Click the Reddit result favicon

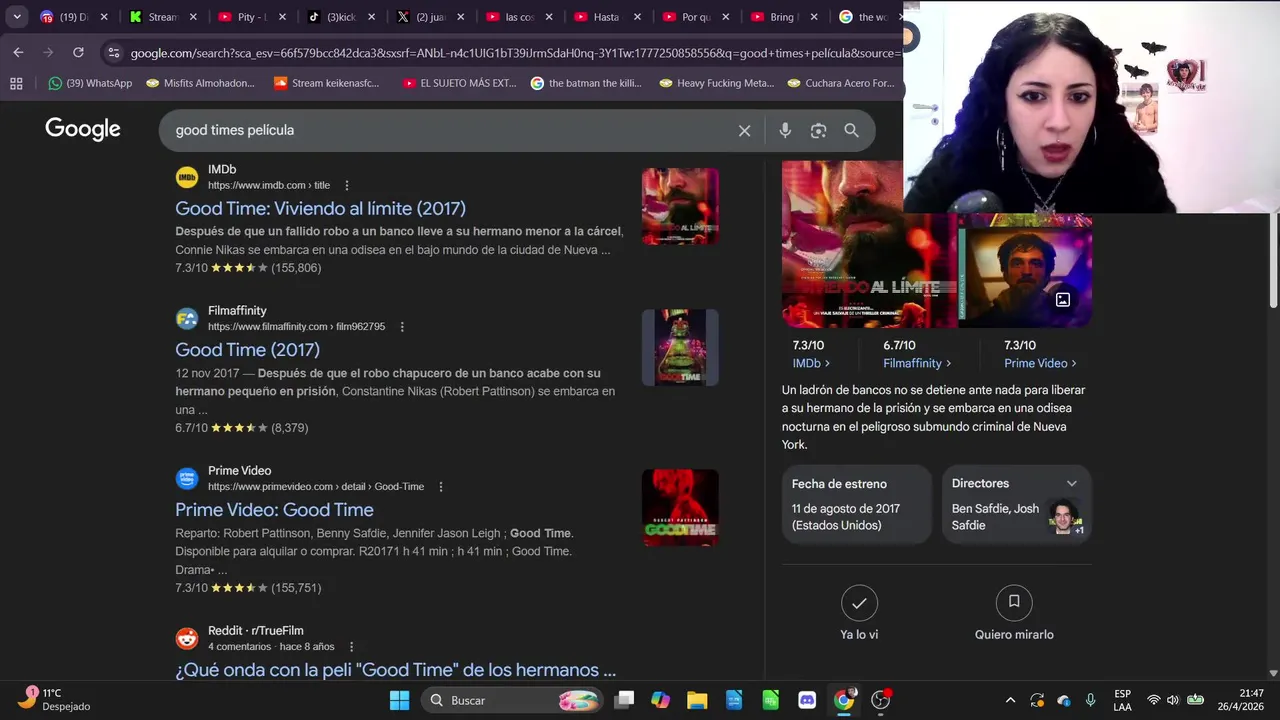point(187,639)
